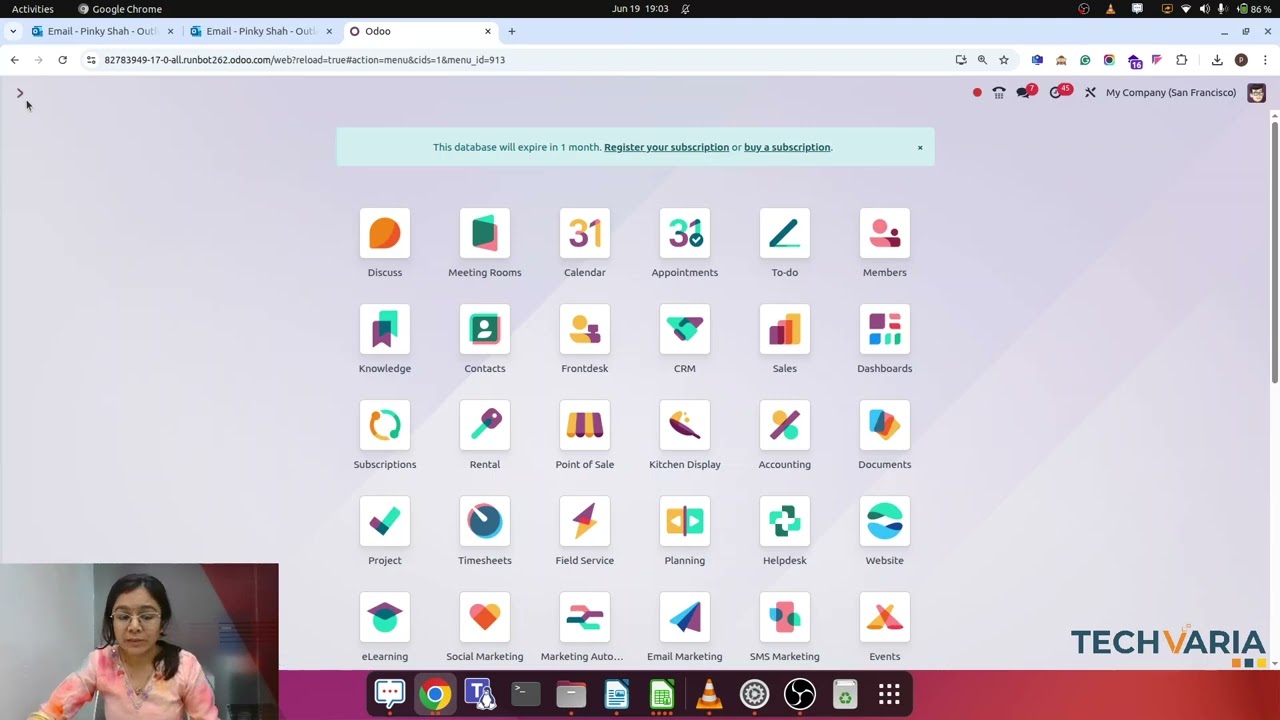
Task: Open the Subscriptions app
Action: point(385,426)
